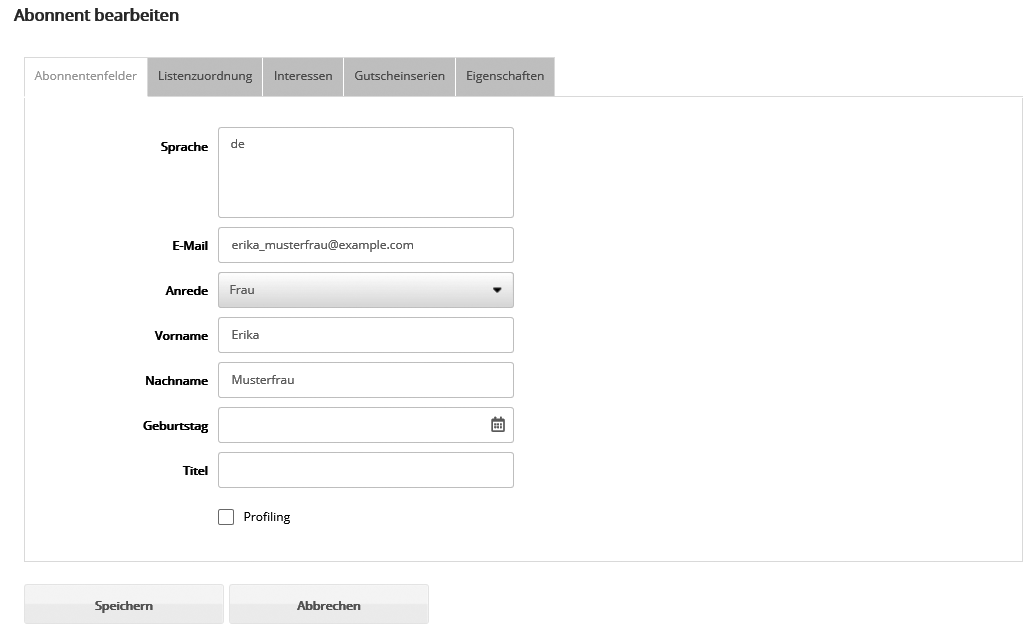This screenshot has width=1035, height=641.
Task: Select the Eigenschaften tab
Action: (505, 77)
